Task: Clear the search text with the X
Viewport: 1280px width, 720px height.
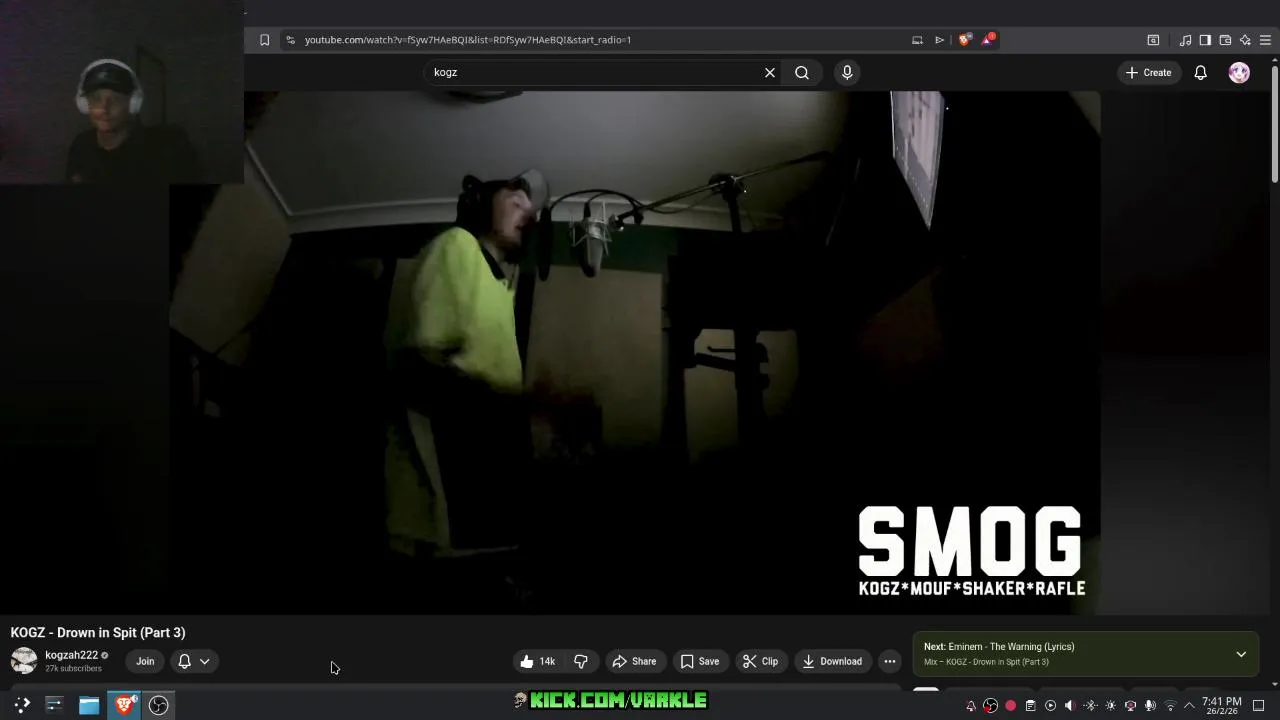Action: coord(770,72)
